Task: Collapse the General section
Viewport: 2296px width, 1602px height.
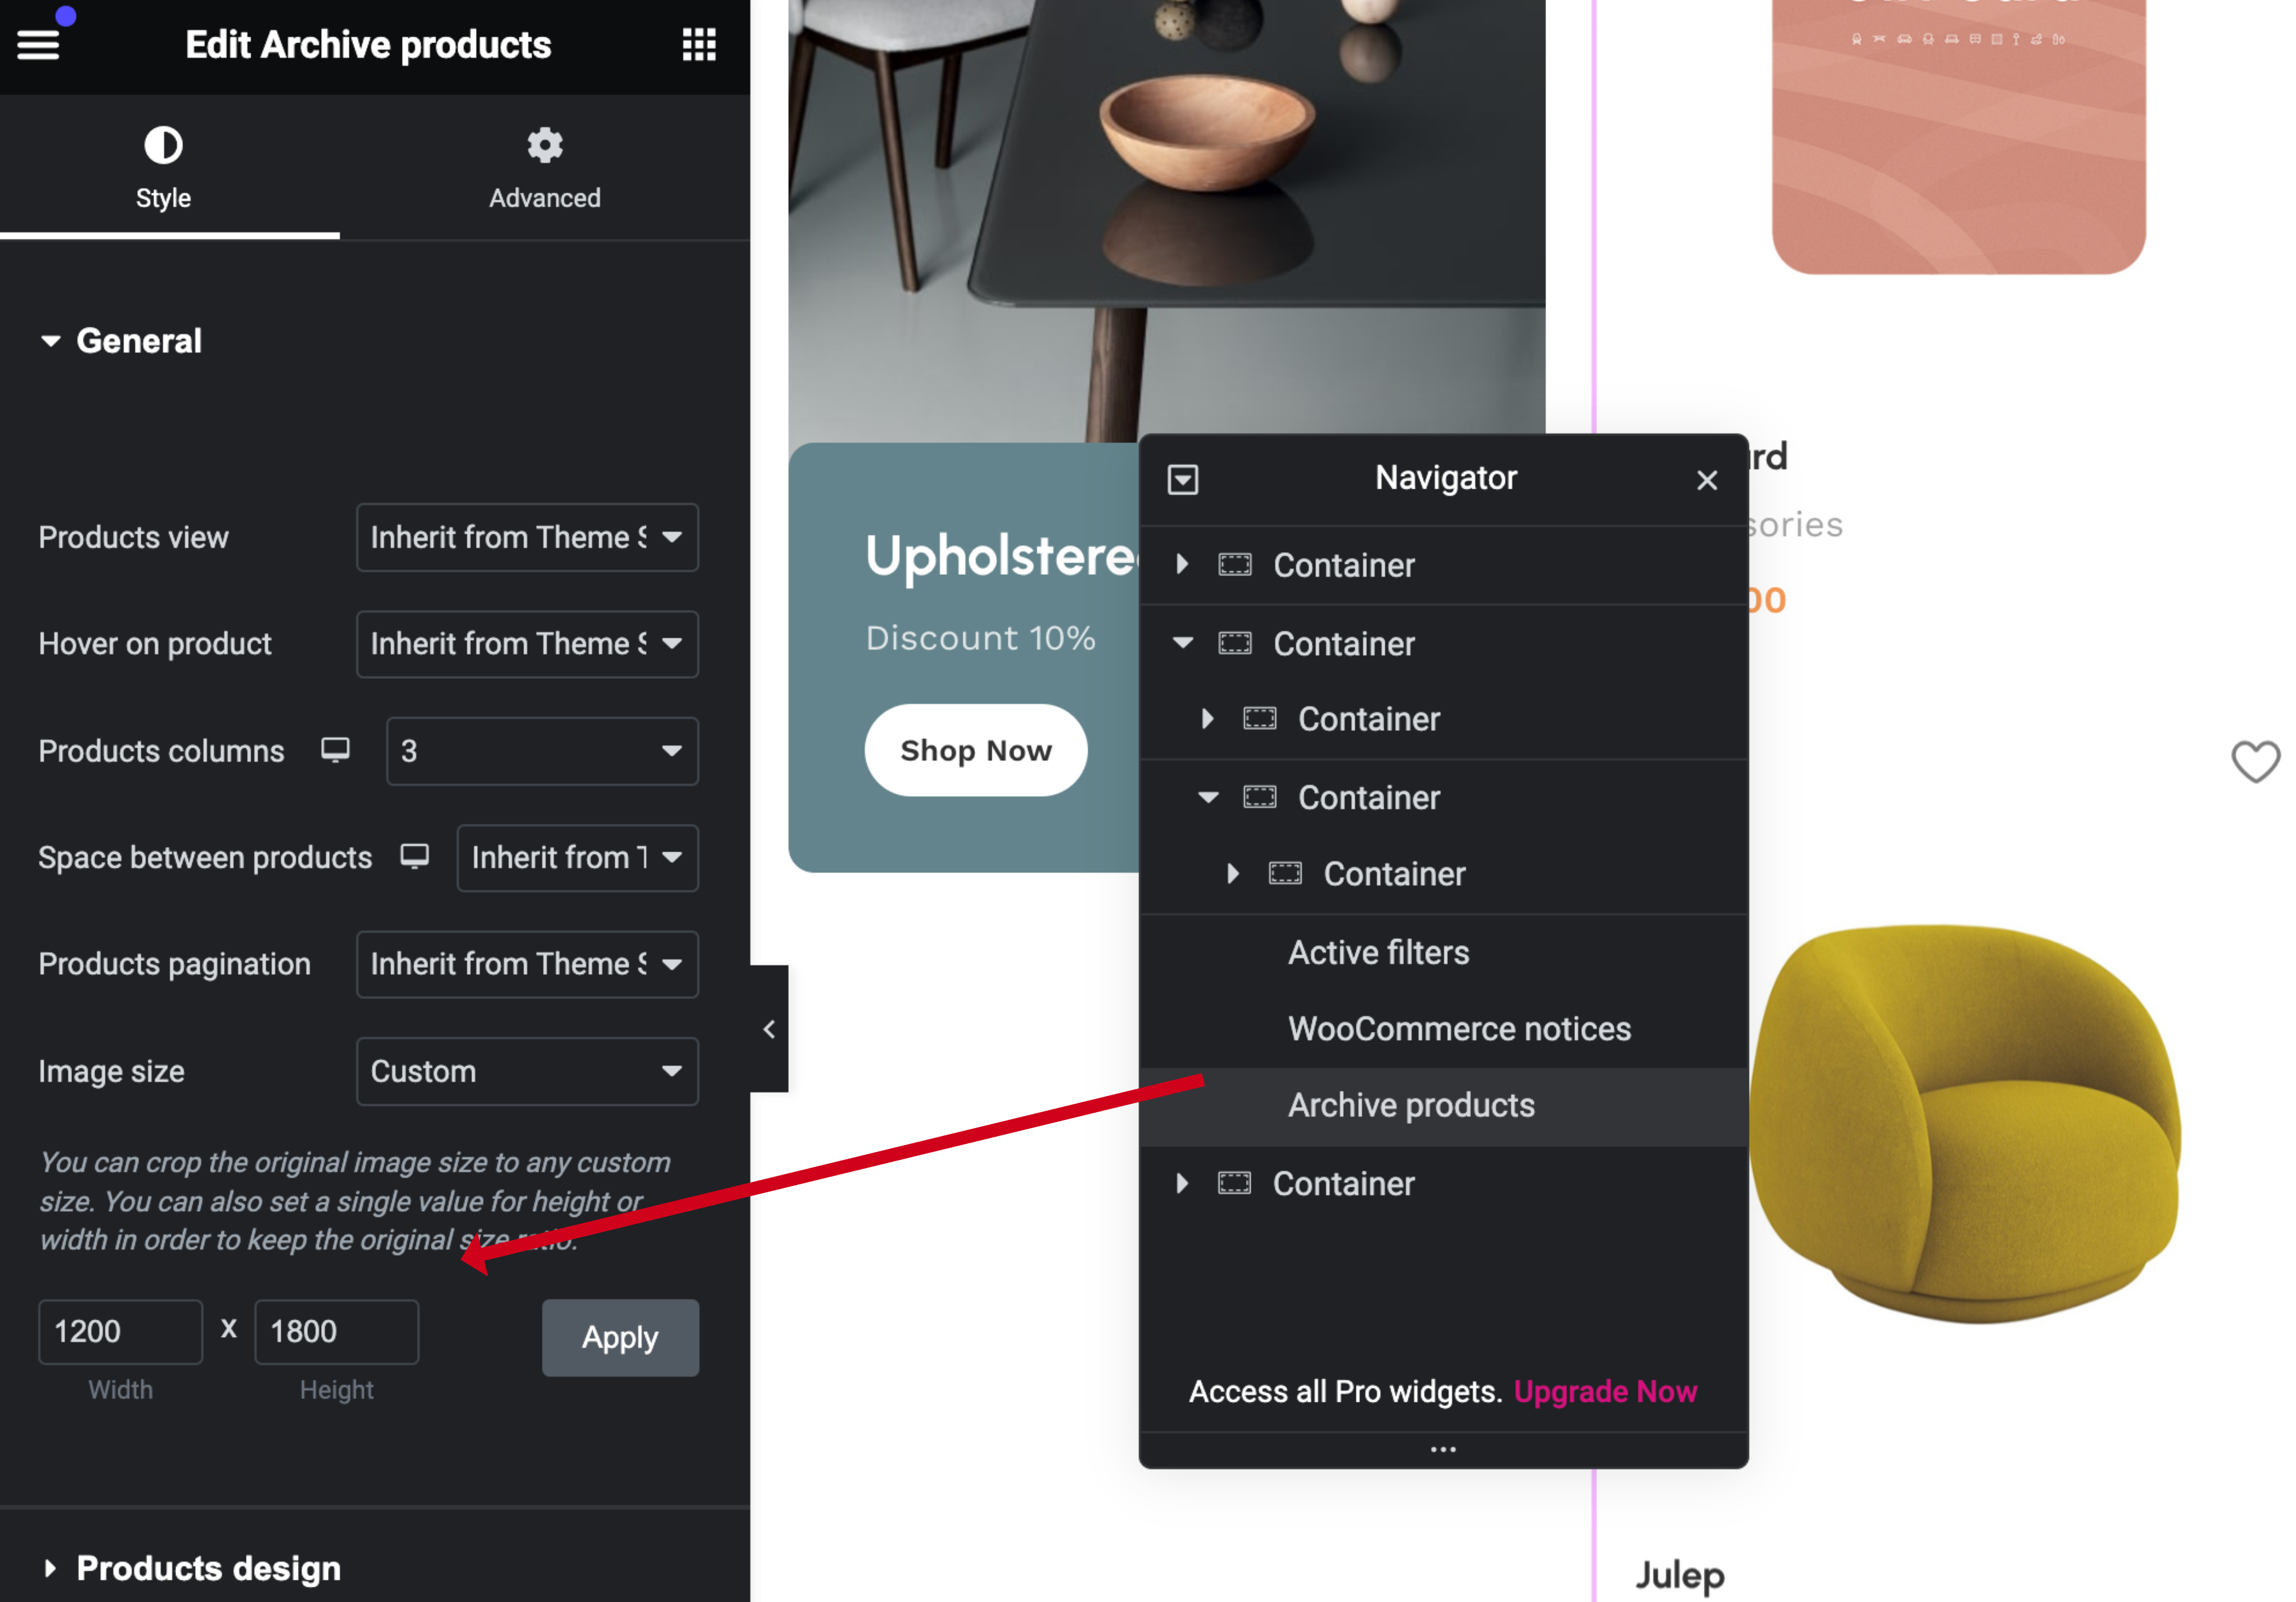Action: point(120,341)
